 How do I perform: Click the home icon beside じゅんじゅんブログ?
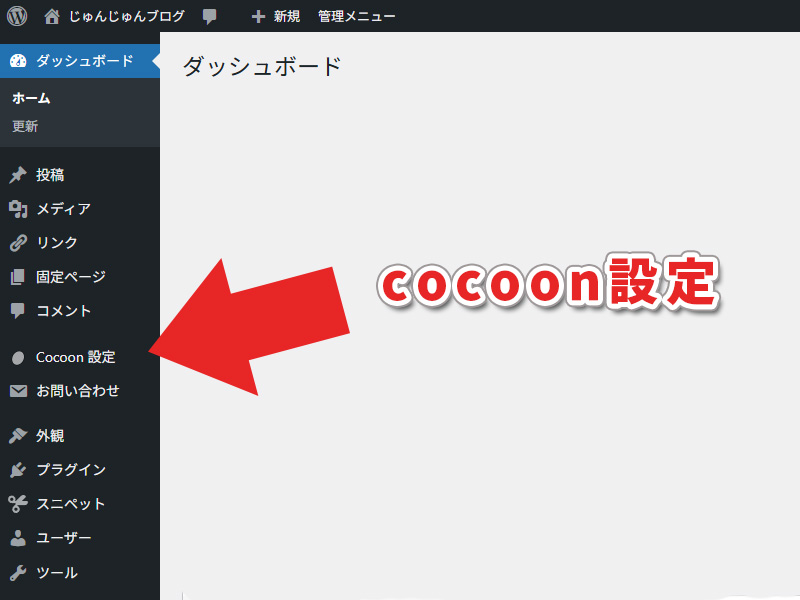(x=52, y=16)
